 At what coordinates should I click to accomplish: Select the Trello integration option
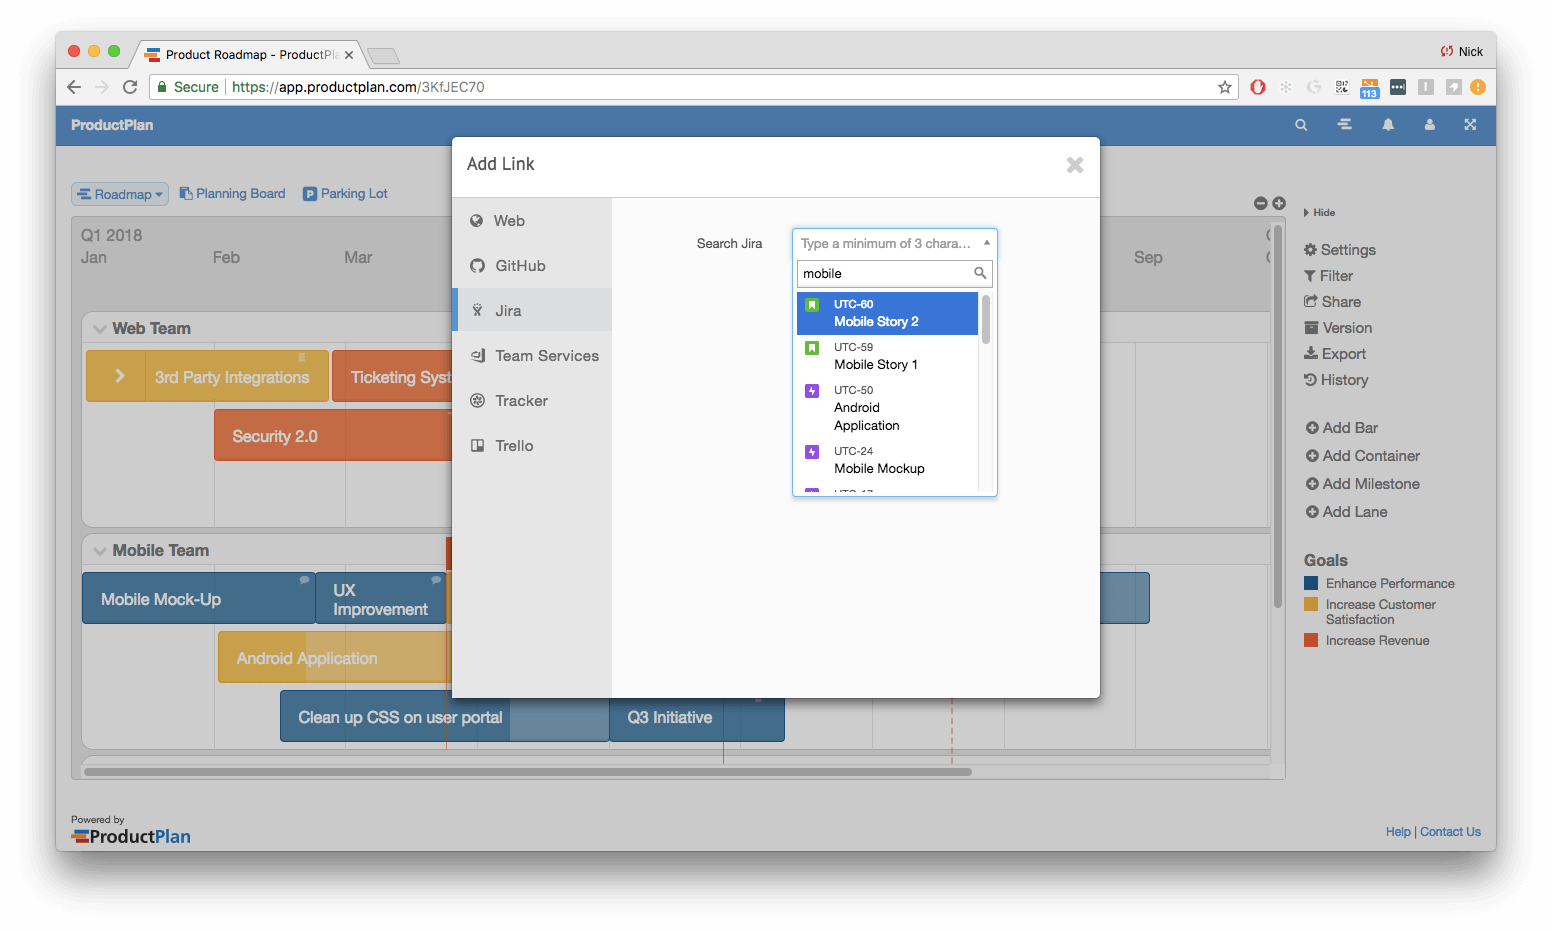point(513,445)
